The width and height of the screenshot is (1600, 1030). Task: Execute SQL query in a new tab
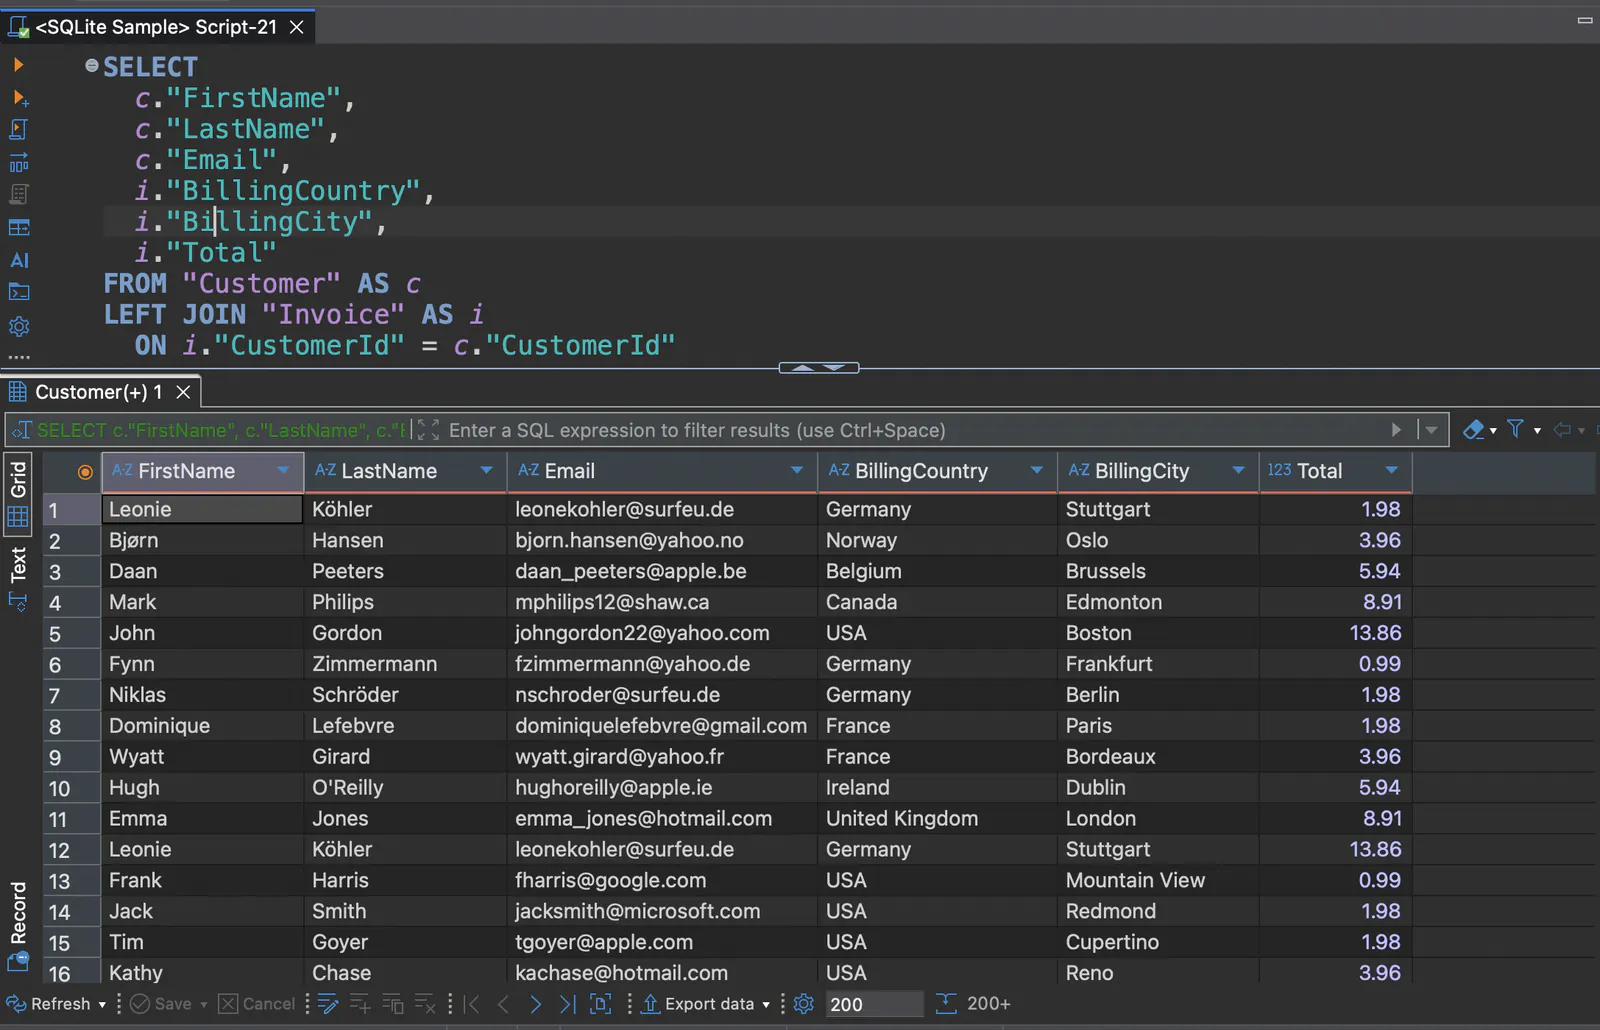click(19, 98)
